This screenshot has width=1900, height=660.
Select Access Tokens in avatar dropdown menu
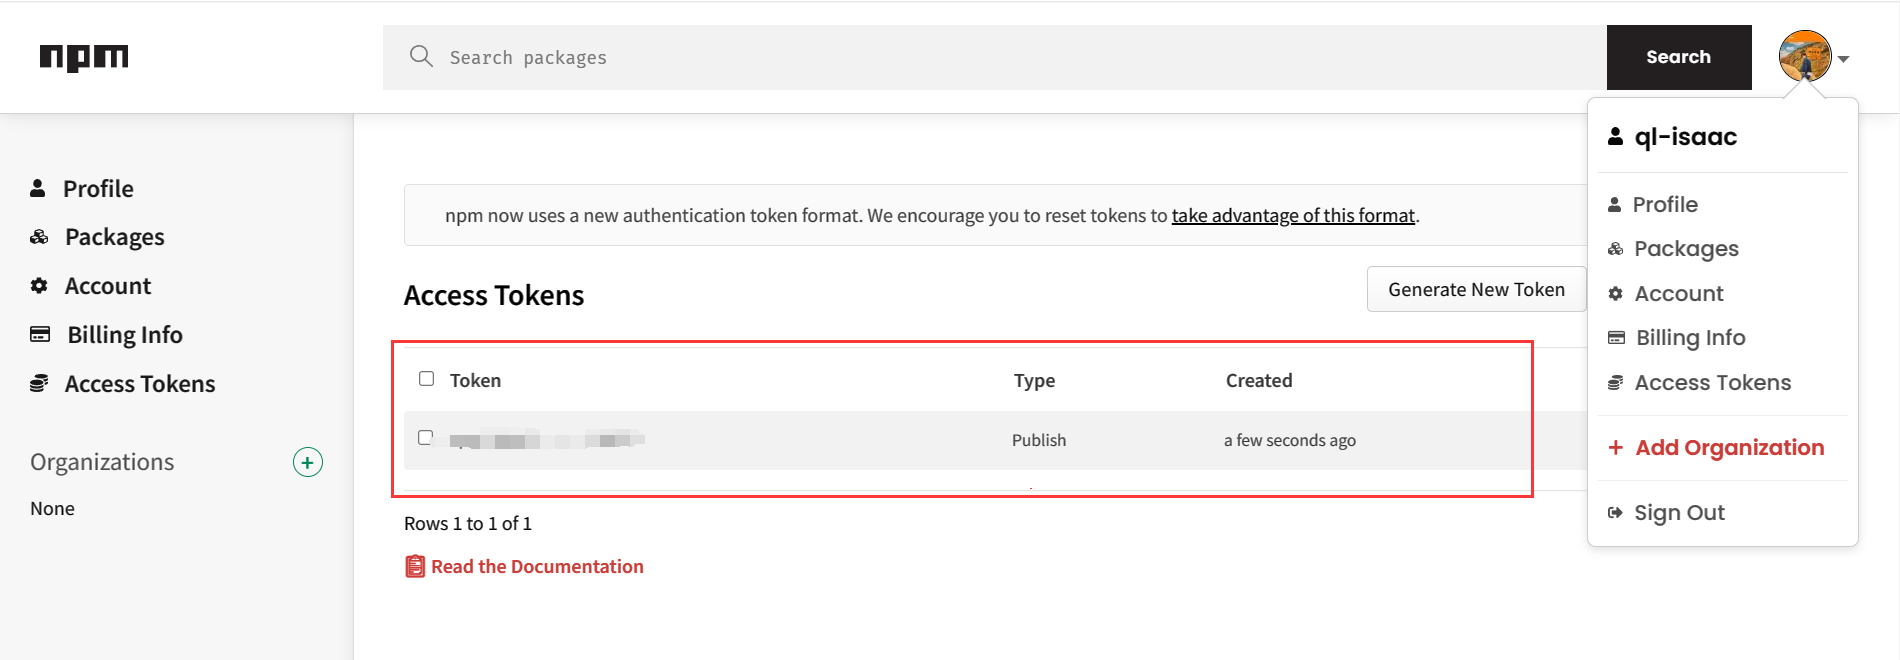1713,382
